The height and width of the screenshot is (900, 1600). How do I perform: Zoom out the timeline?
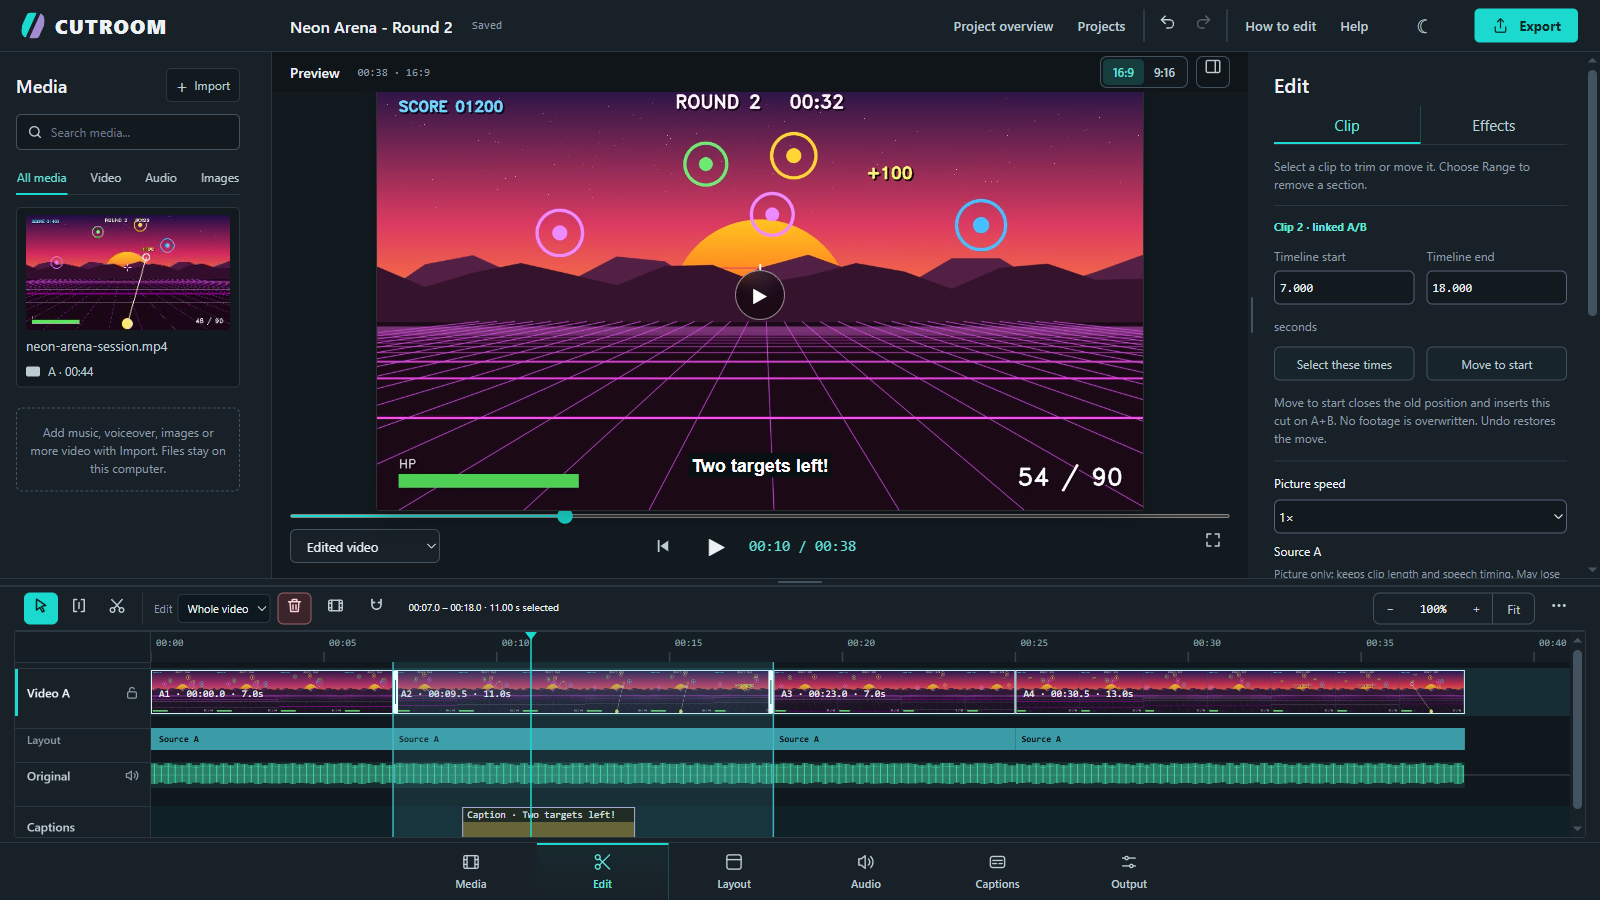(1390, 609)
